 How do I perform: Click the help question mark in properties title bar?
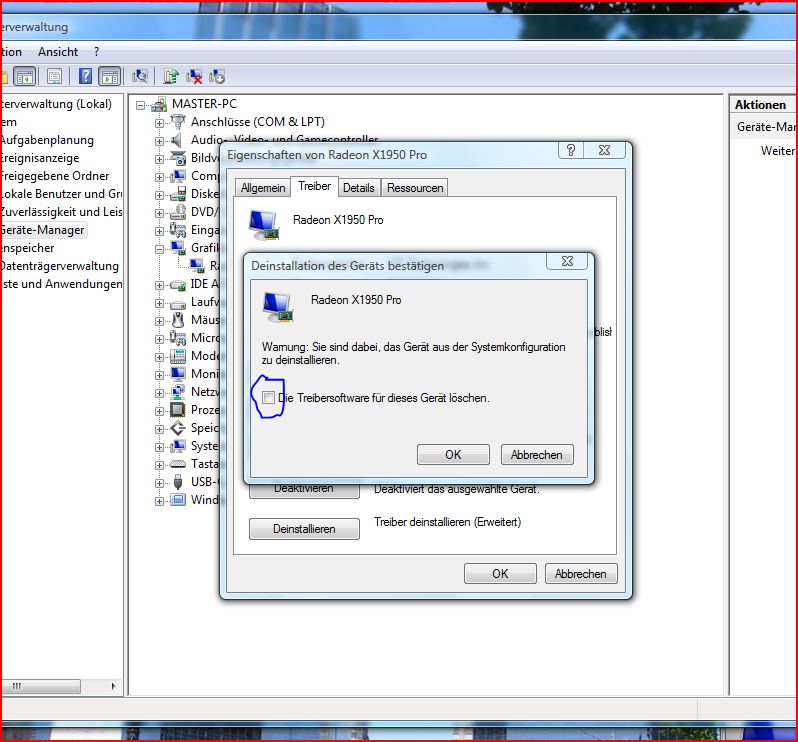click(571, 150)
